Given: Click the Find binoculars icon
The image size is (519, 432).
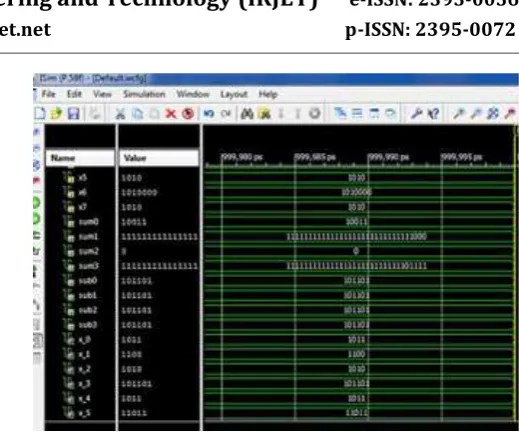Looking at the screenshot, I should pyautogui.click(x=247, y=114).
